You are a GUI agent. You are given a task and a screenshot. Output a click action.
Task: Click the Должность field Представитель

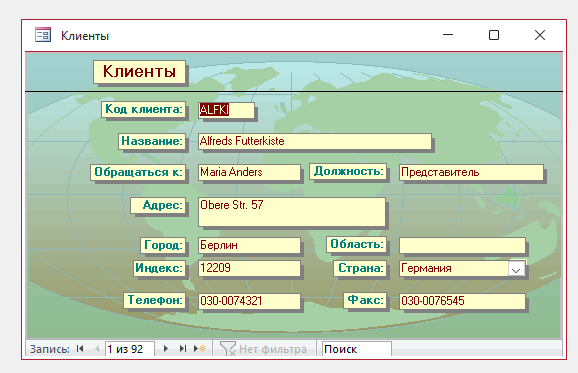(x=471, y=172)
